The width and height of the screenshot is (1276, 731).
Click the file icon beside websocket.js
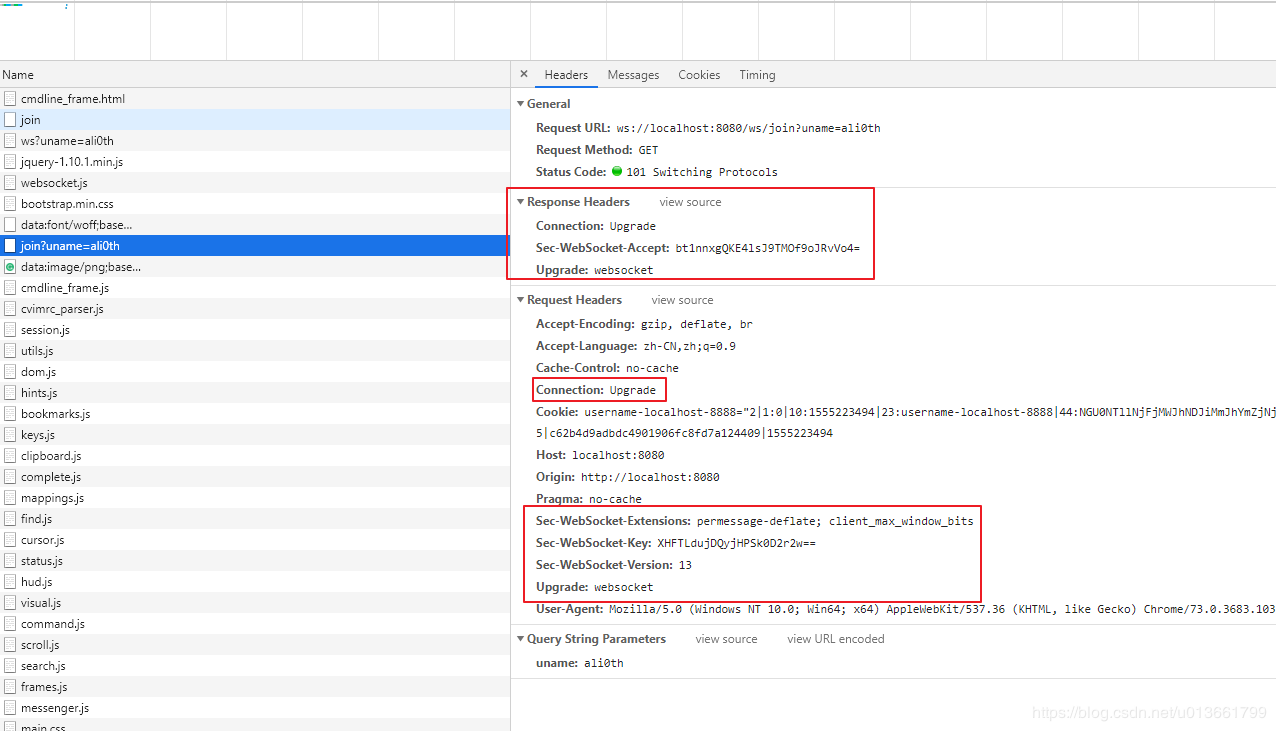(10, 183)
